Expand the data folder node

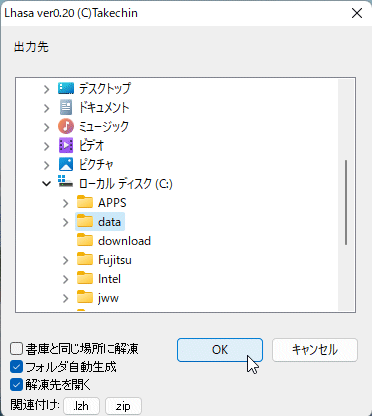tap(66, 222)
